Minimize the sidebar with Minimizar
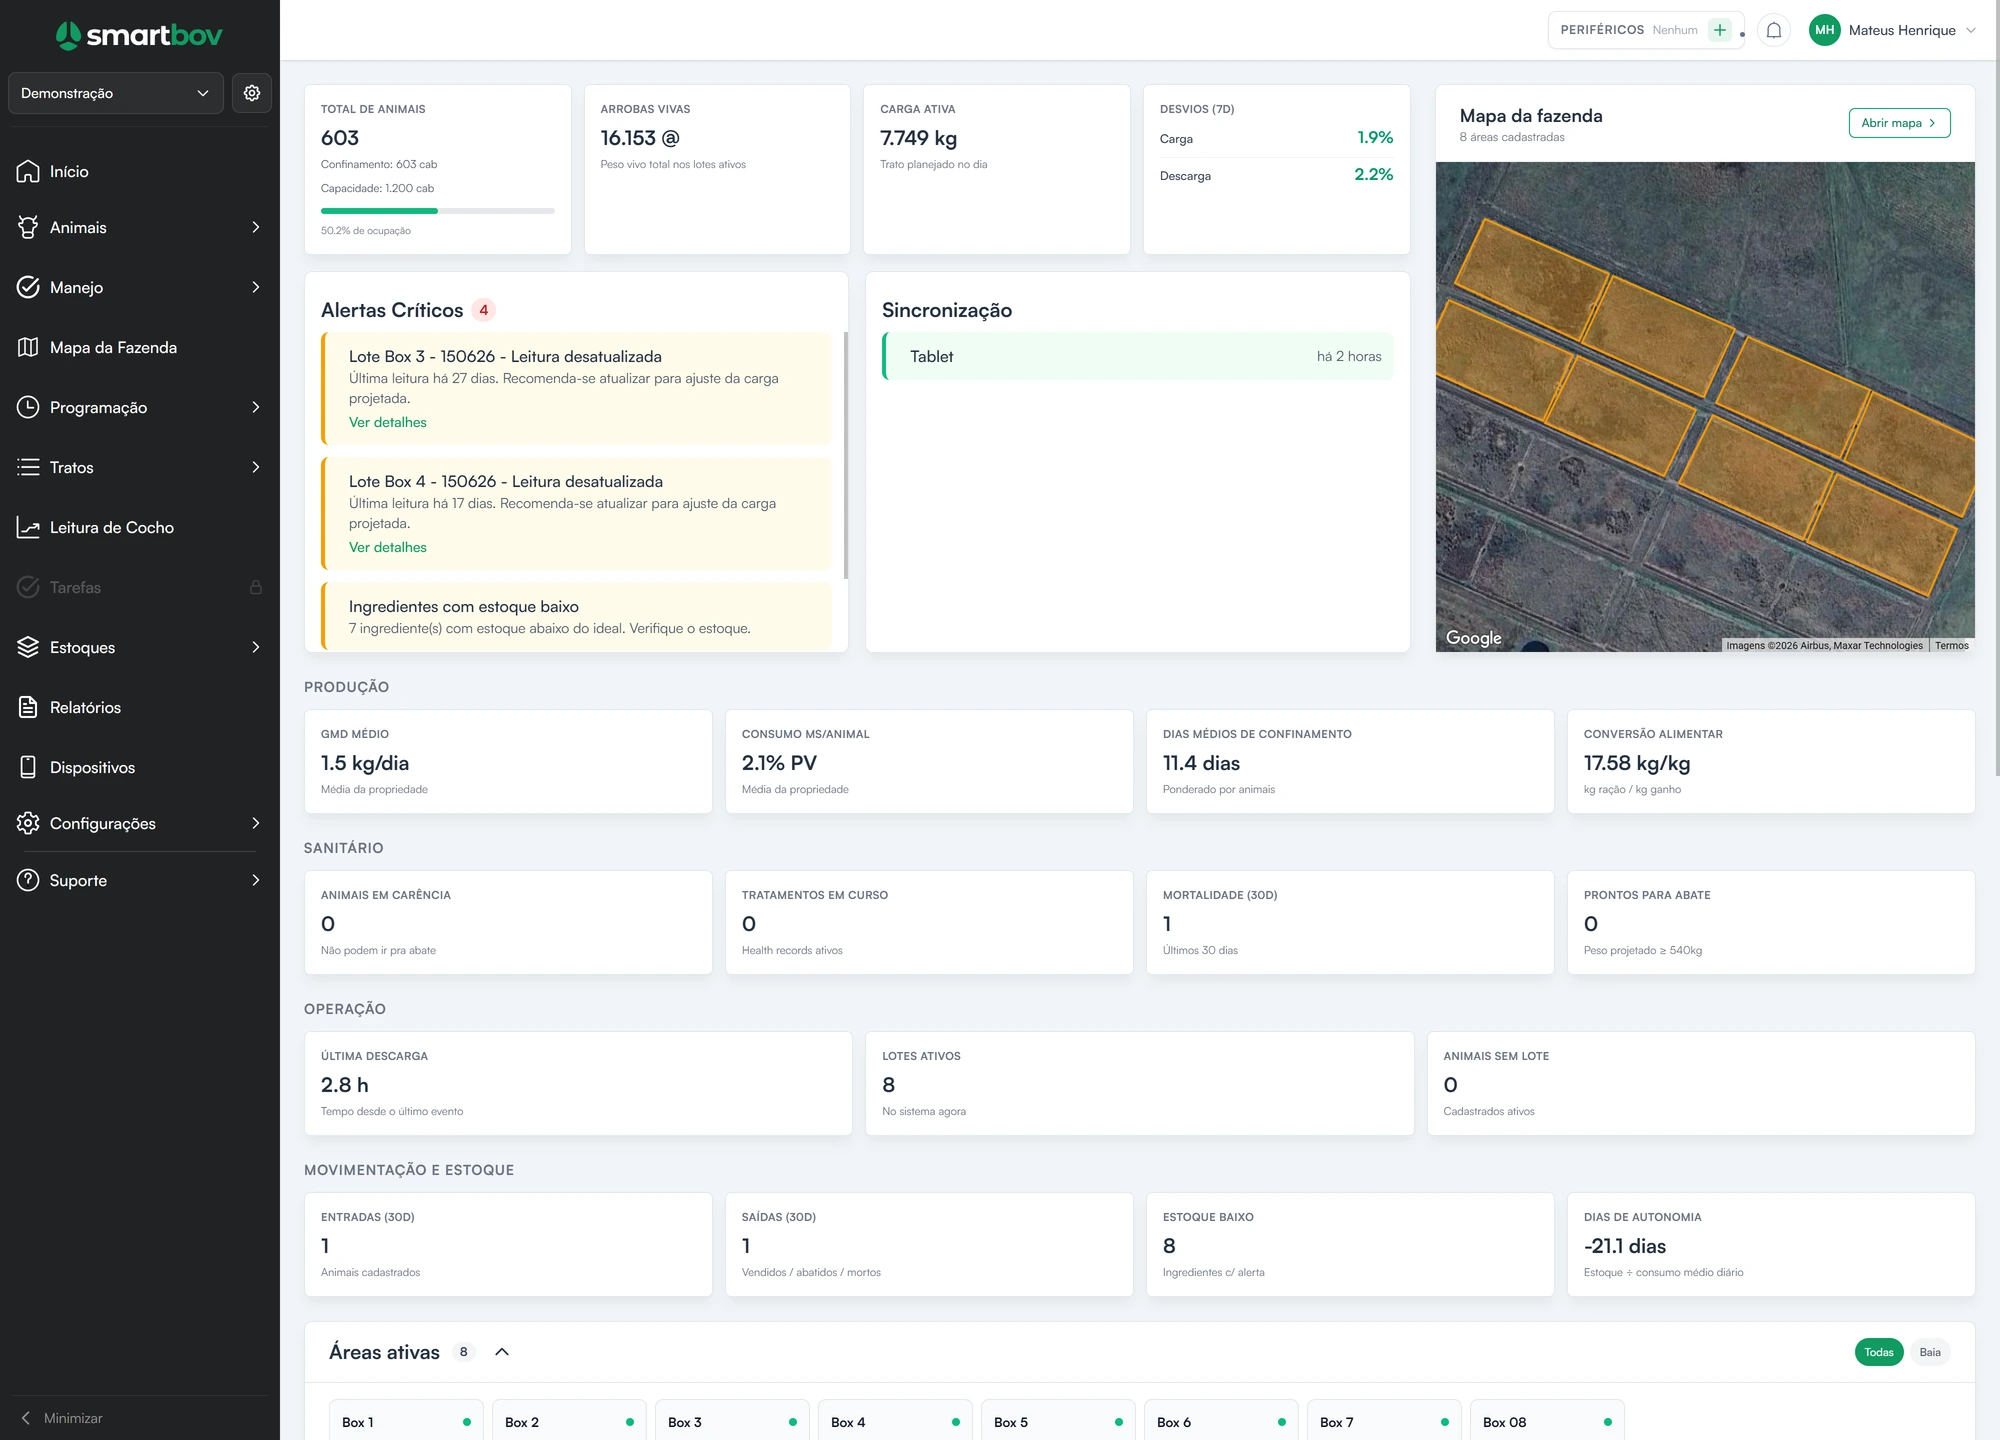Screen dimensions: 2000x1440 tap(62, 1418)
